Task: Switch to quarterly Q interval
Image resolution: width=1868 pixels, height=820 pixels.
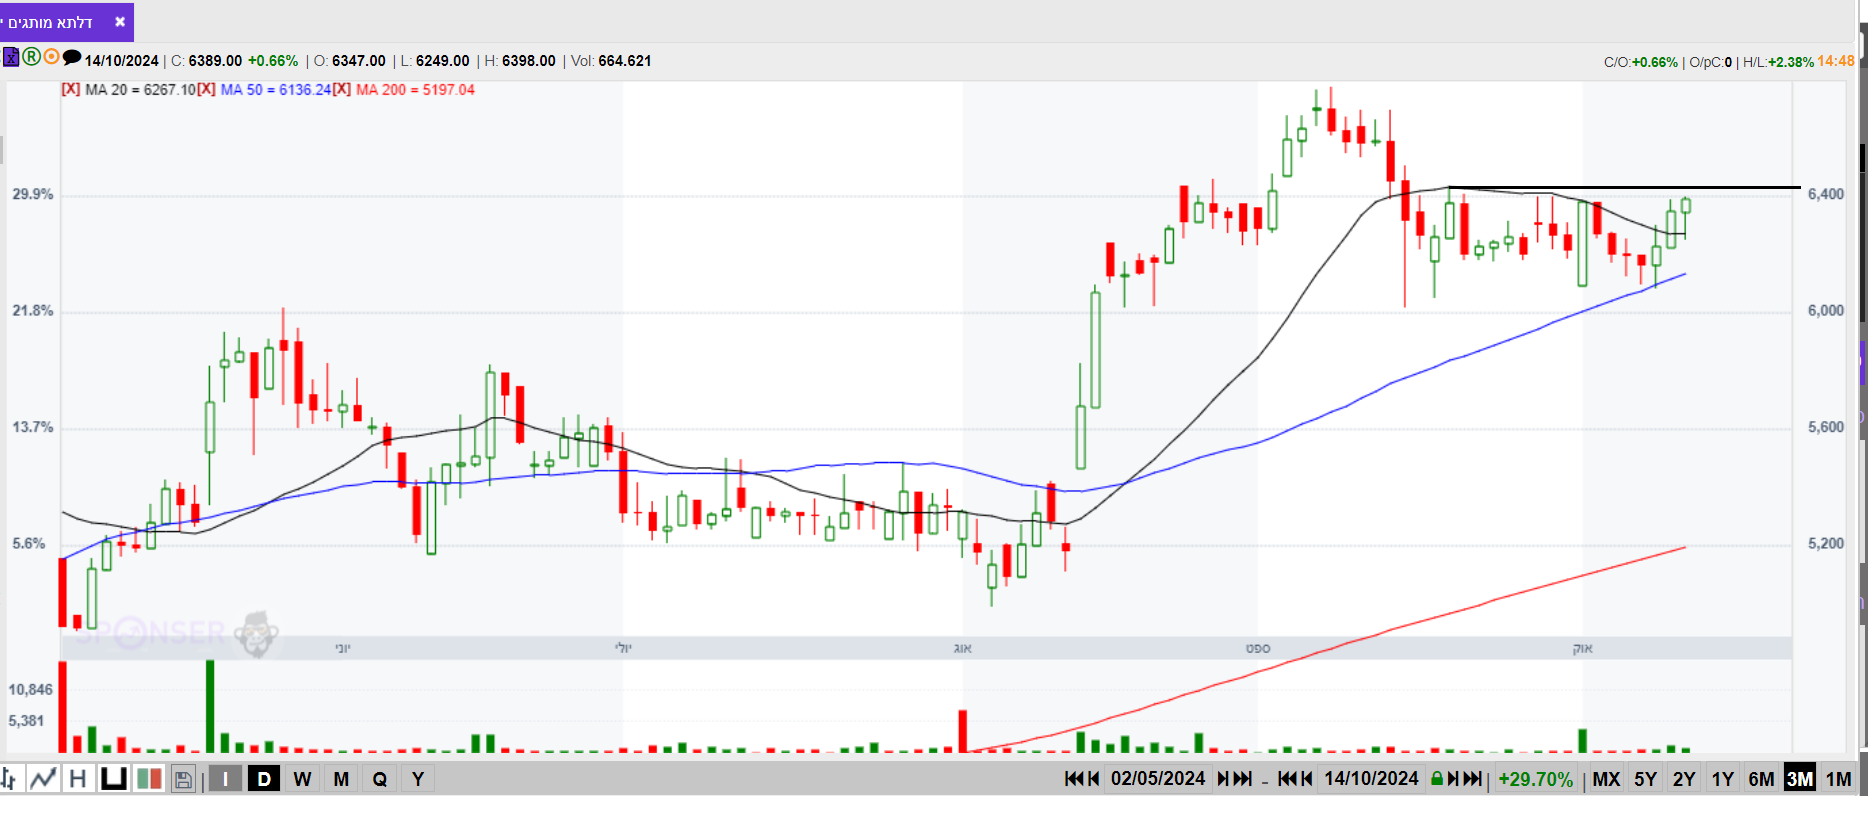Action: 380,779
